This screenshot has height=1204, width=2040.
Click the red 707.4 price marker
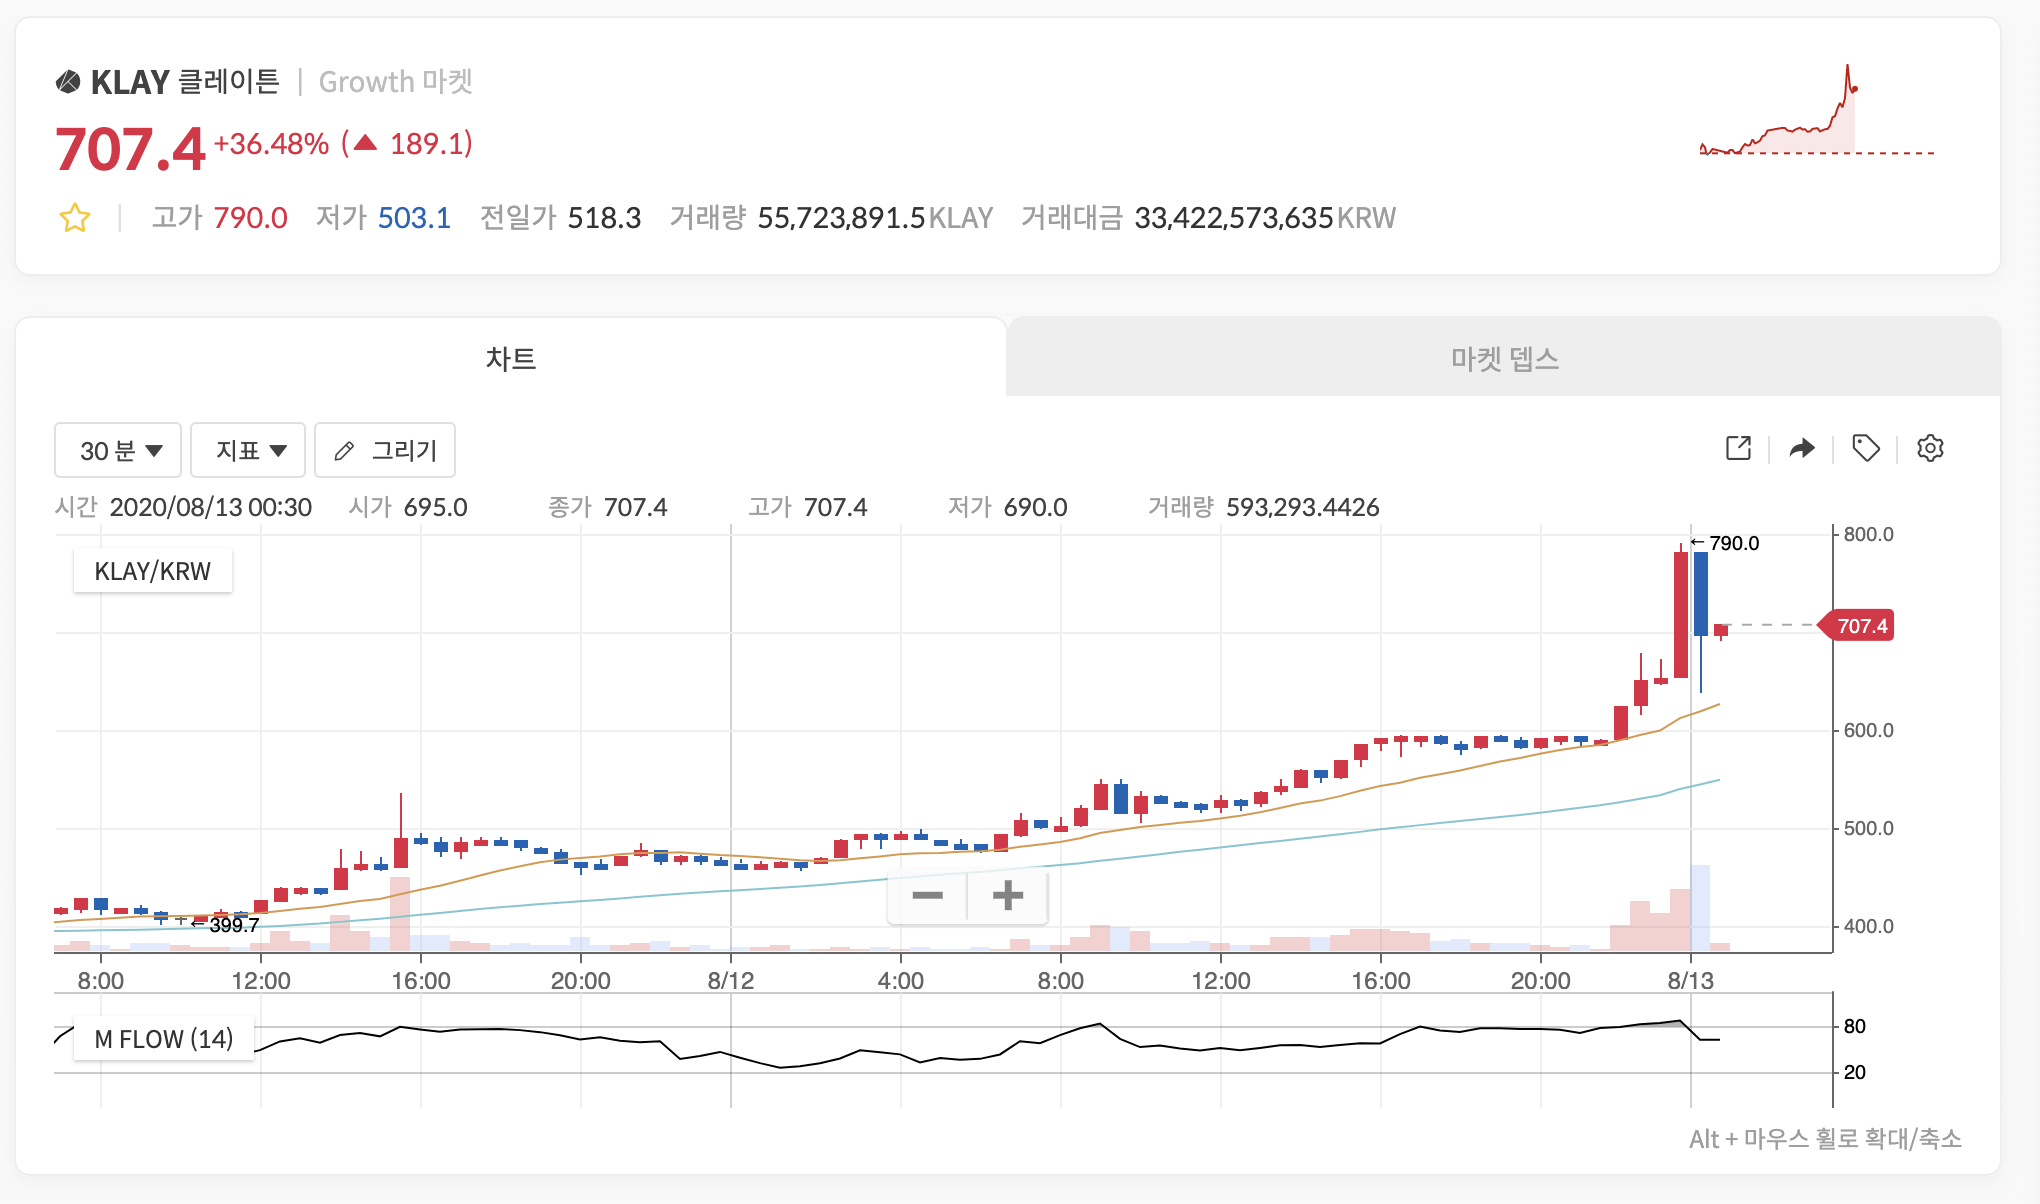point(1862,626)
